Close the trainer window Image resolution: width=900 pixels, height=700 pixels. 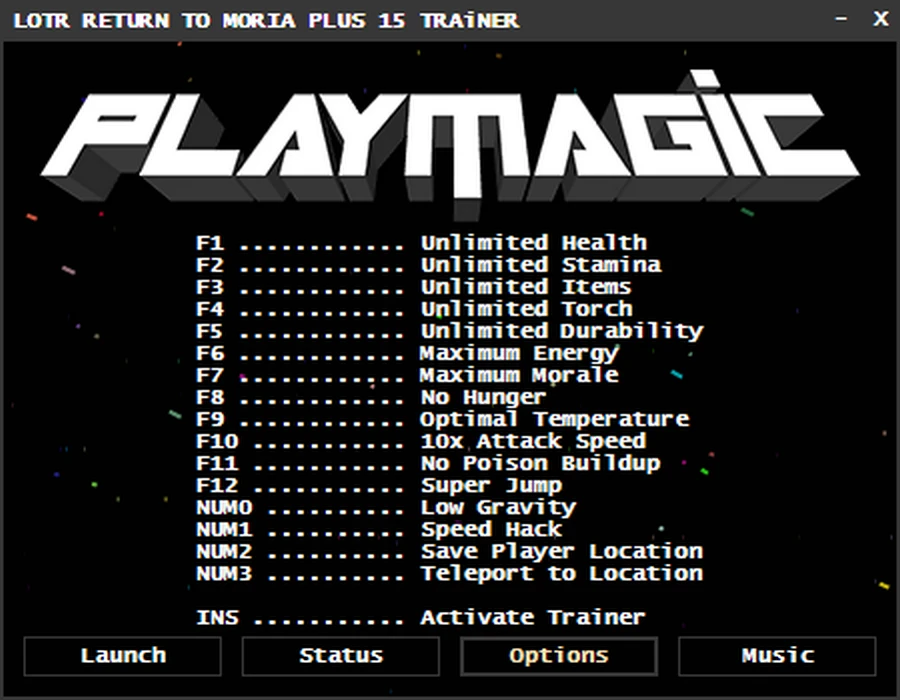click(x=880, y=20)
